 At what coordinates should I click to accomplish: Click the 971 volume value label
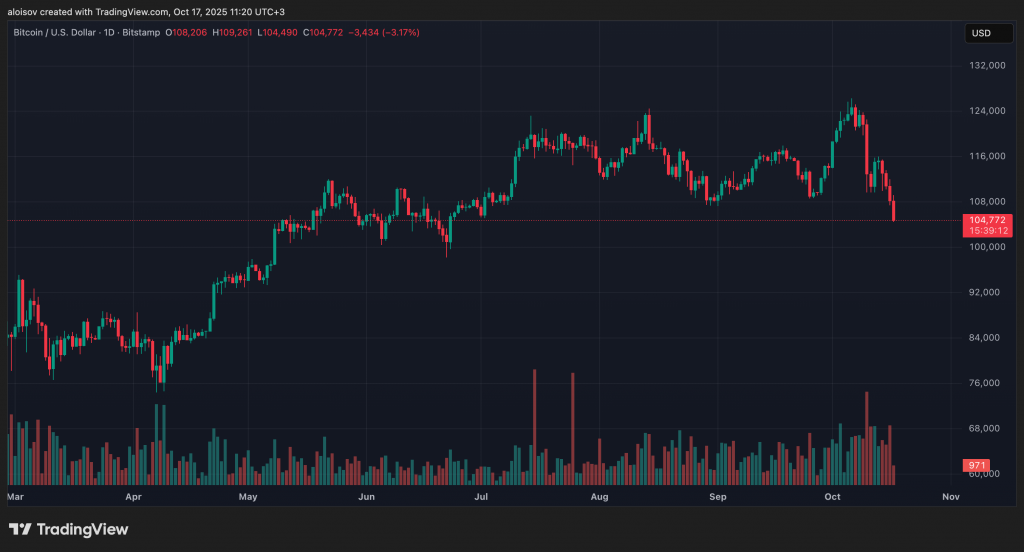(x=975, y=466)
